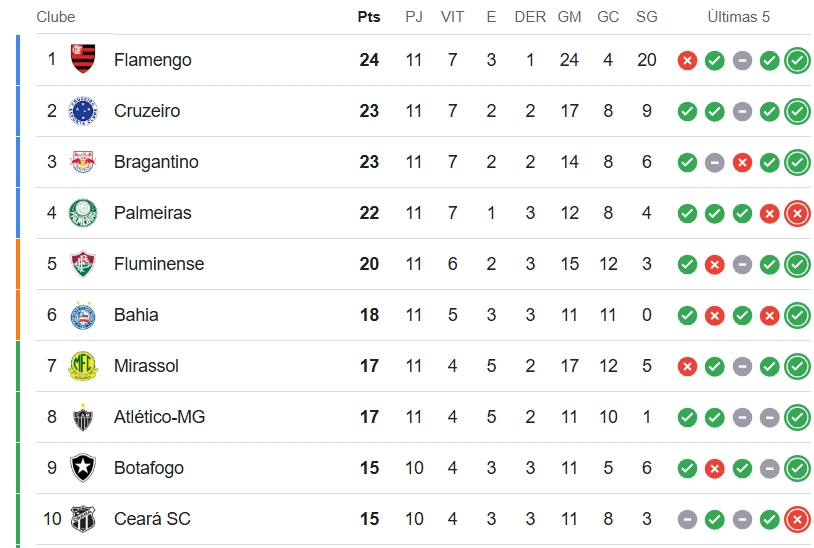The width and height of the screenshot is (814, 548).
Task: Click the Palmeiras green crest
Action: point(83,213)
